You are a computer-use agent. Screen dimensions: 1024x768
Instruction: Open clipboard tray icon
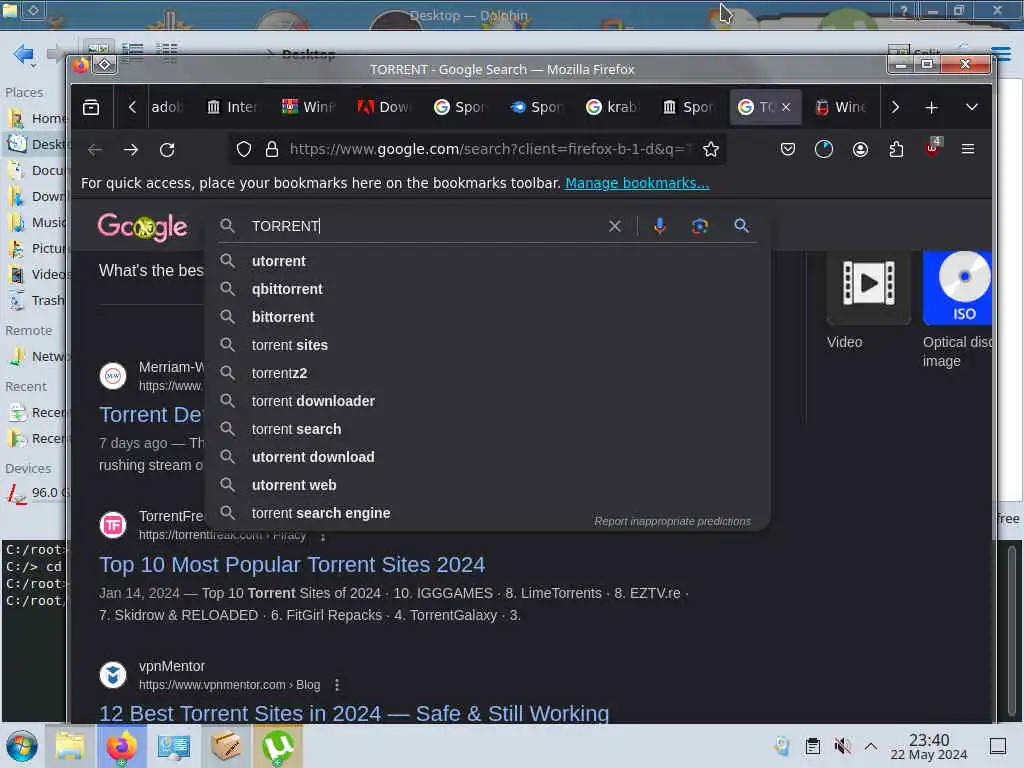click(x=812, y=746)
